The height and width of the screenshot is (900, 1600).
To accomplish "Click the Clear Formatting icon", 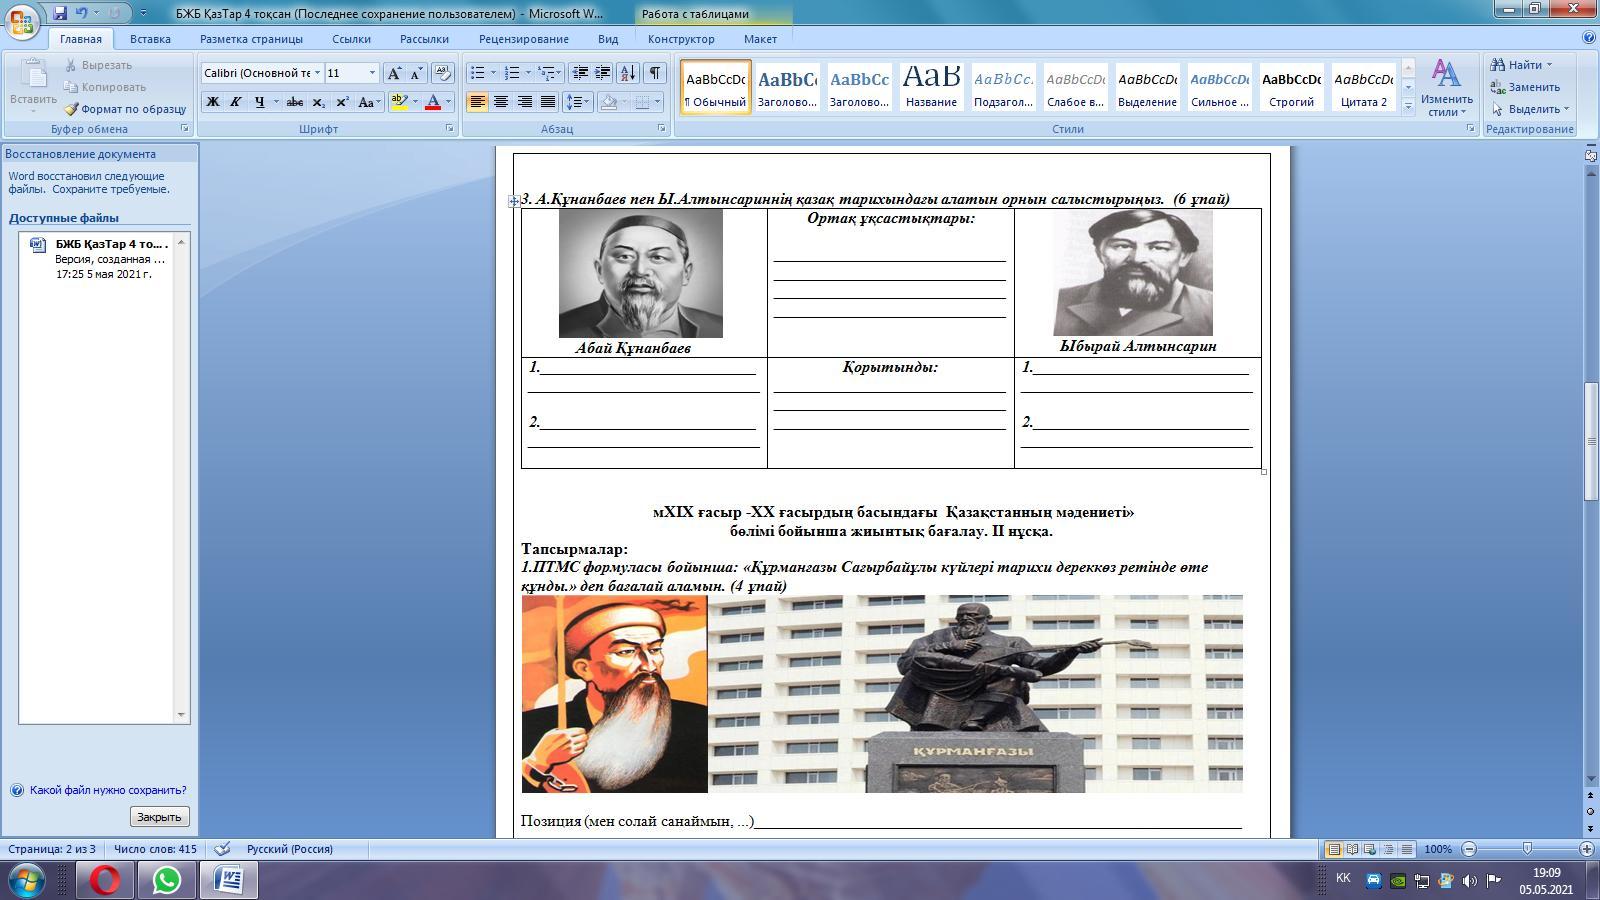I will [x=443, y=73].
